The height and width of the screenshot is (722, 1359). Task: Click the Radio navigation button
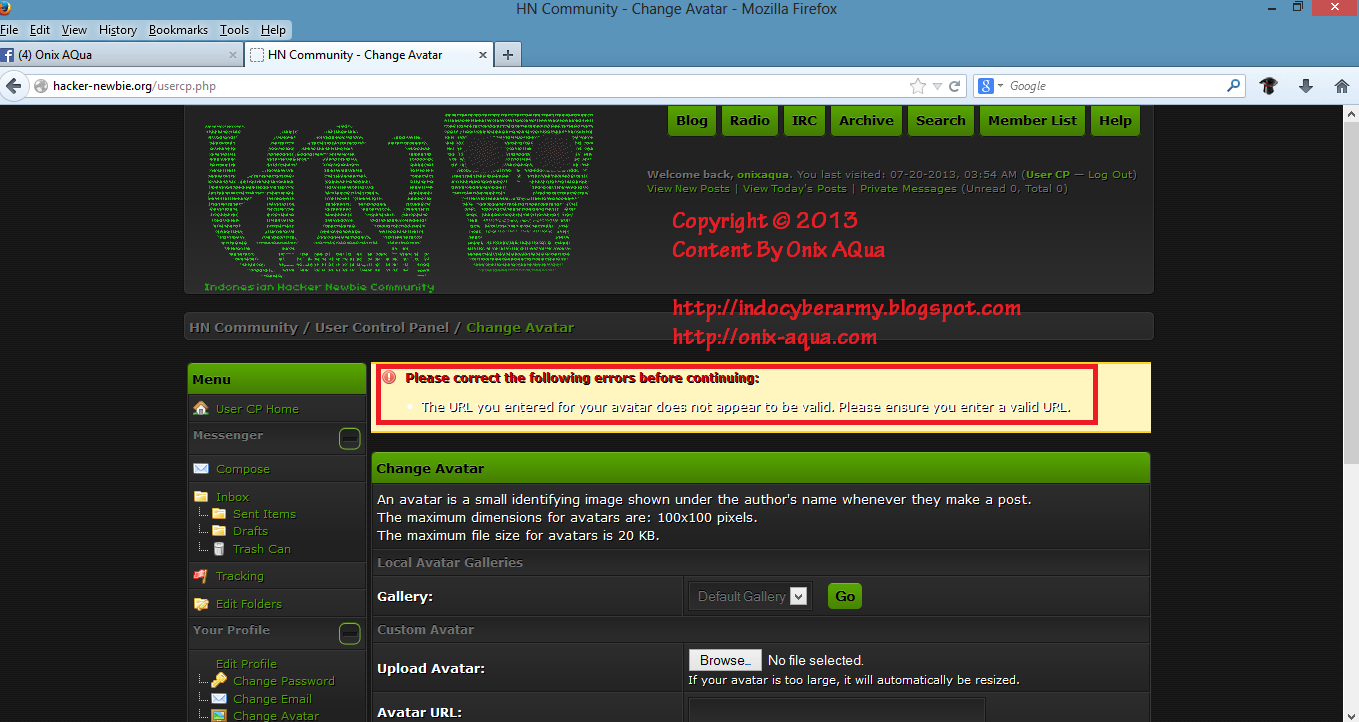pos(750,120)
